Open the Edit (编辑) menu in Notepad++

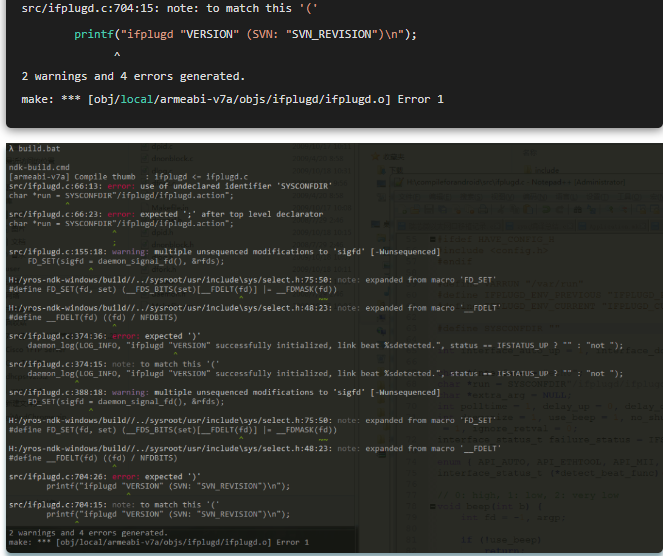(438, 197)
